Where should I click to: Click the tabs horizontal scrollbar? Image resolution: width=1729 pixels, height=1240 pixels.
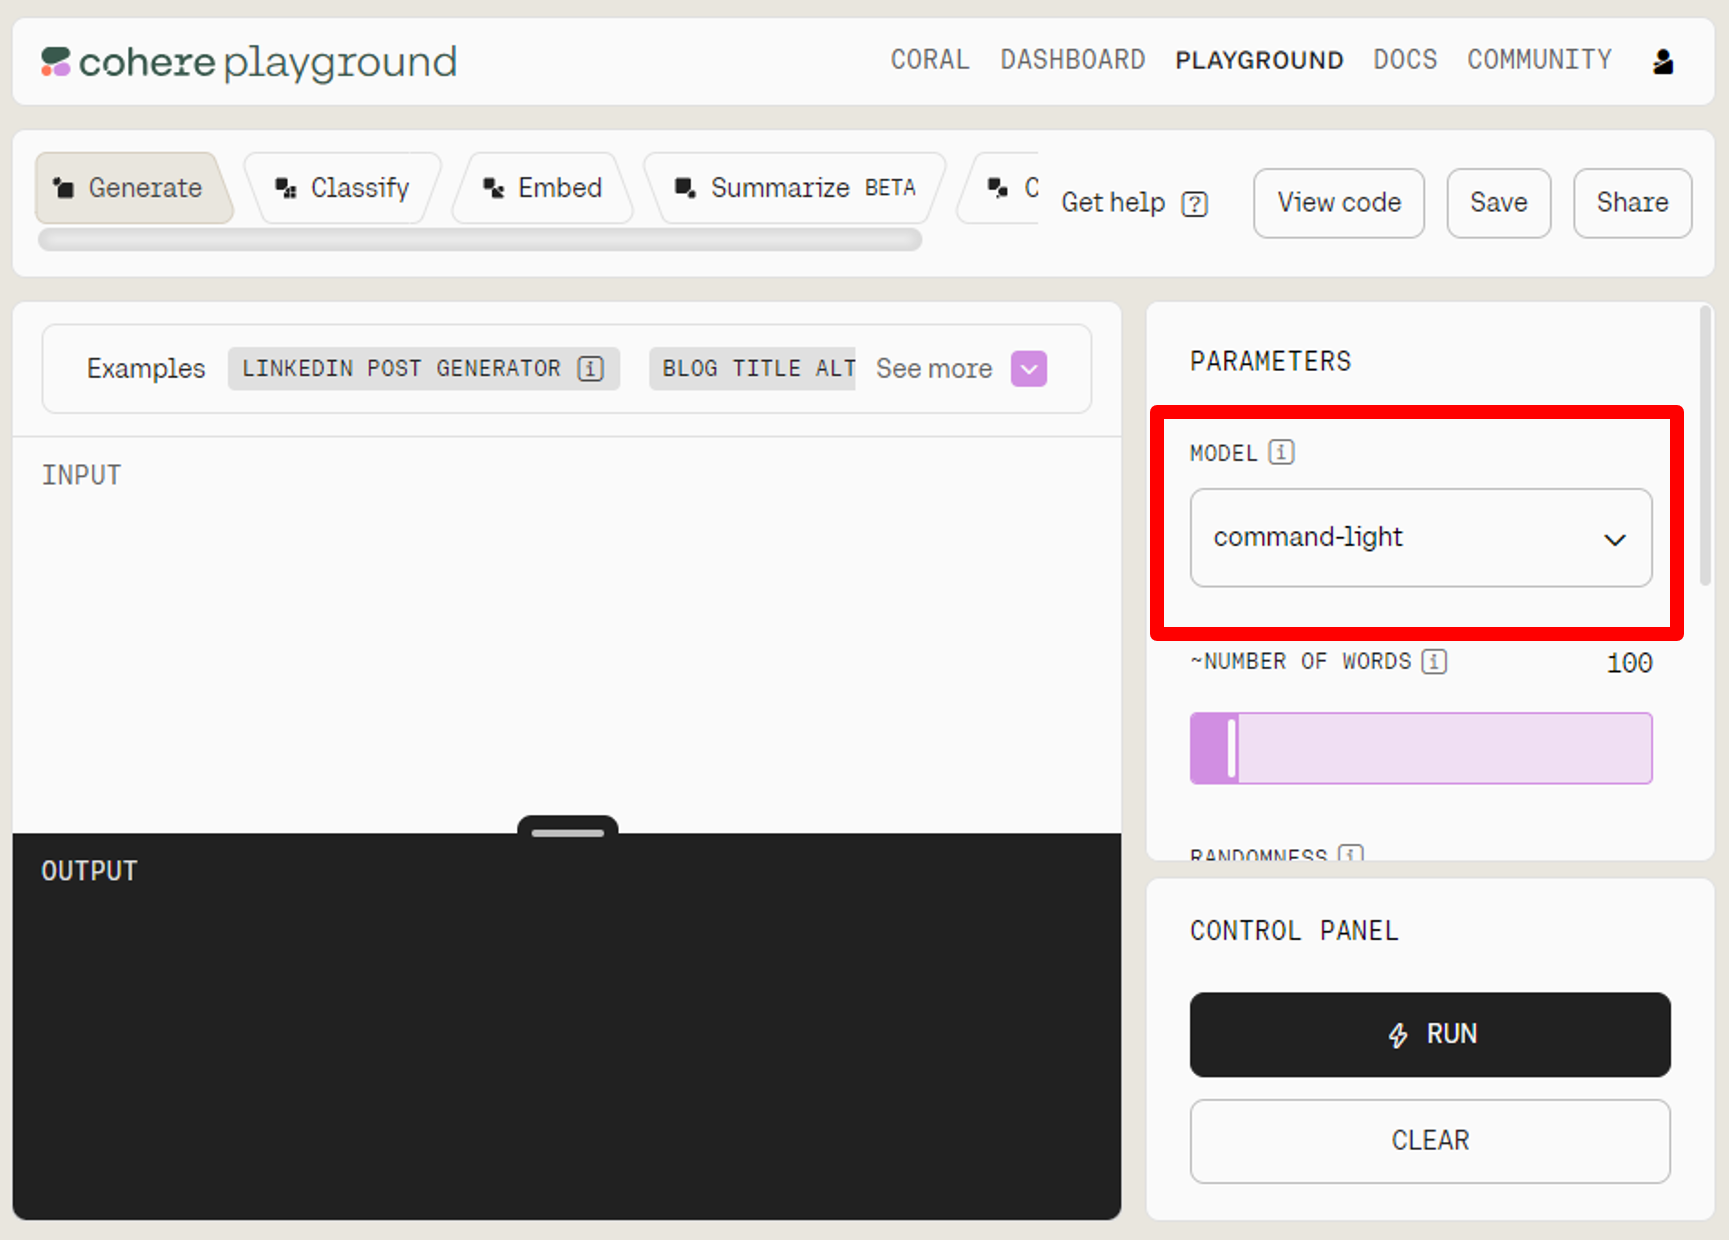tap(480, 240)
